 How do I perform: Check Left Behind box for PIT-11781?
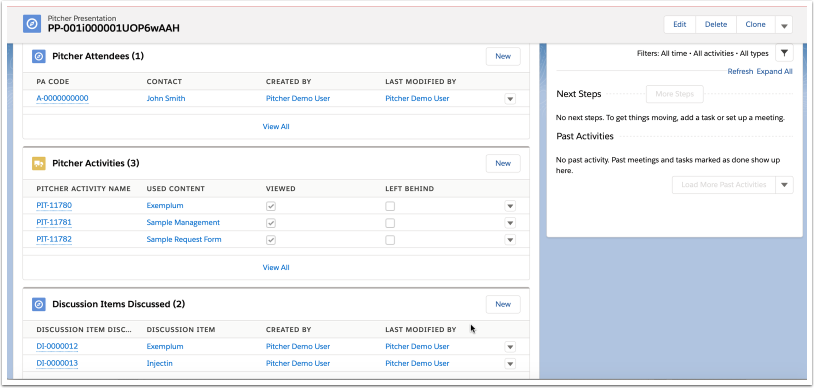pyautogui.click(x=390, y=223)
